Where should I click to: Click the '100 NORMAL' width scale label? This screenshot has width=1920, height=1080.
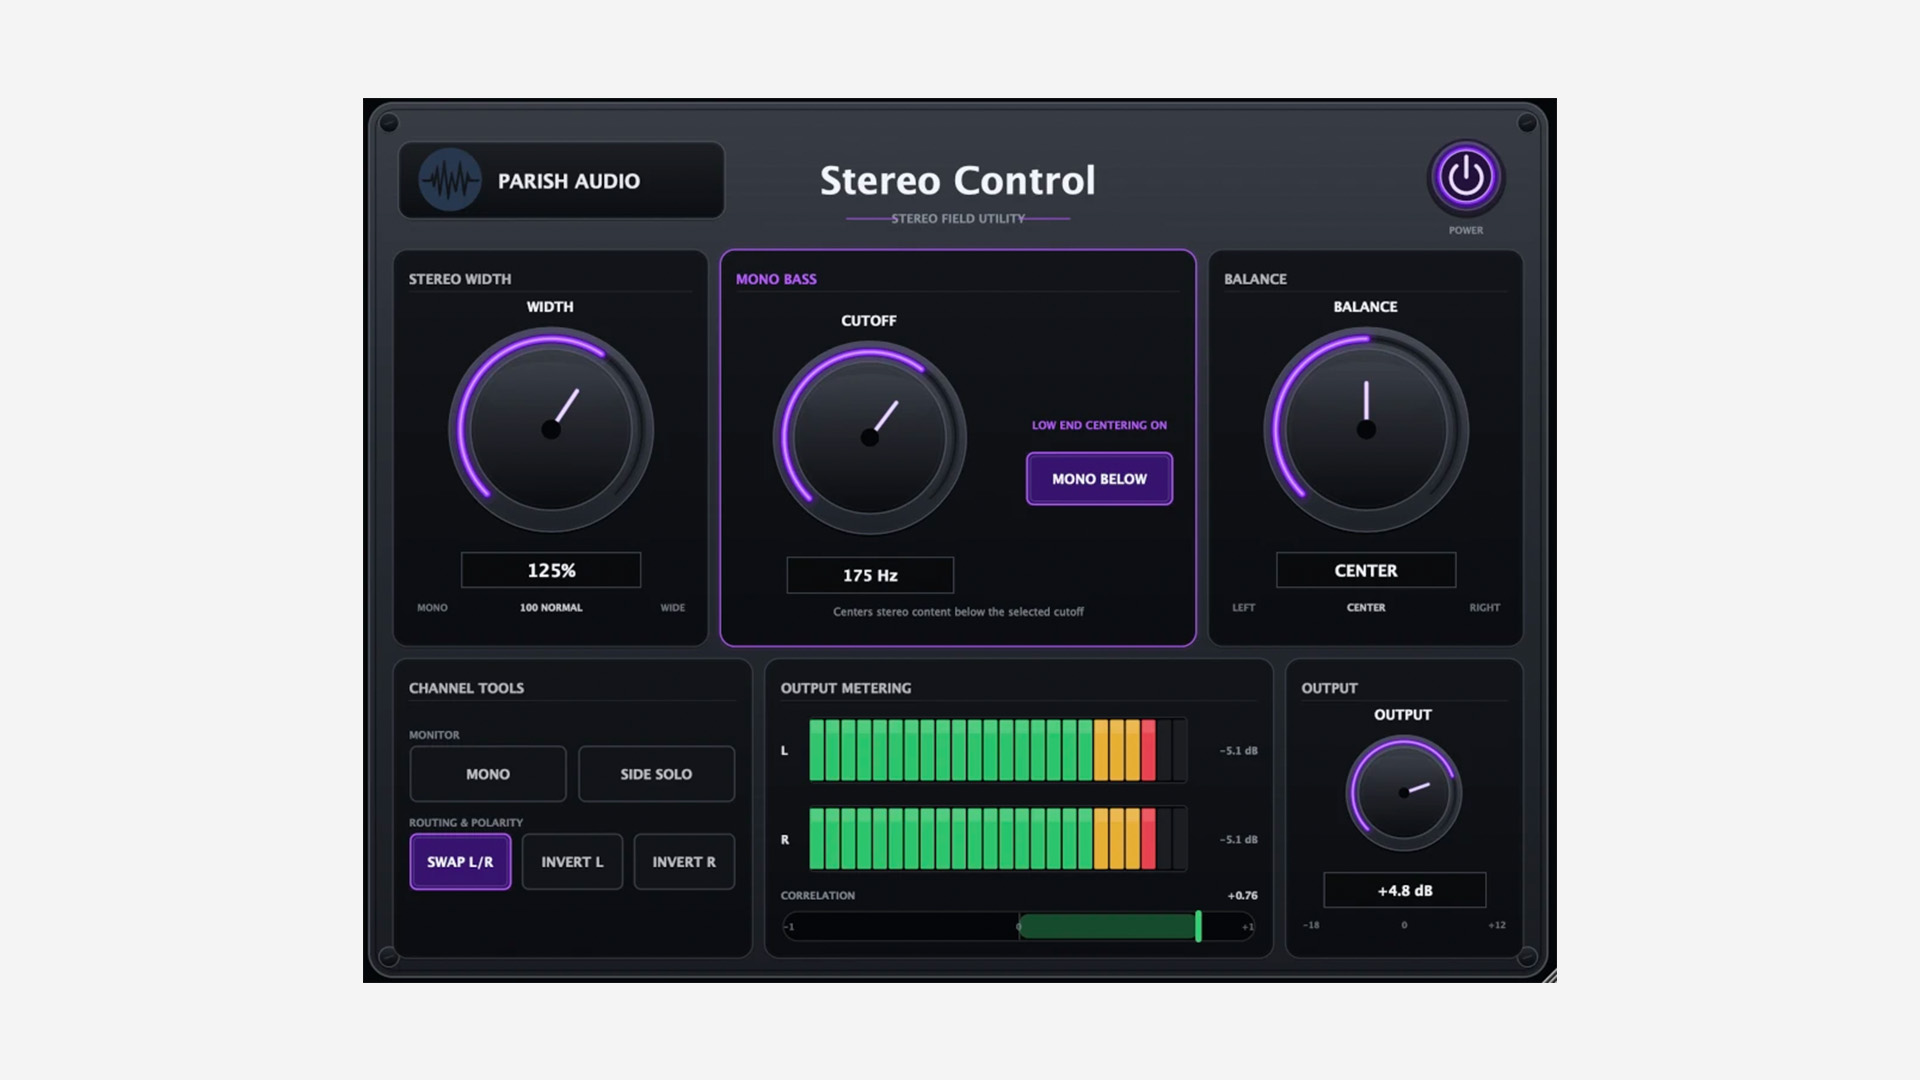point(551,607)
